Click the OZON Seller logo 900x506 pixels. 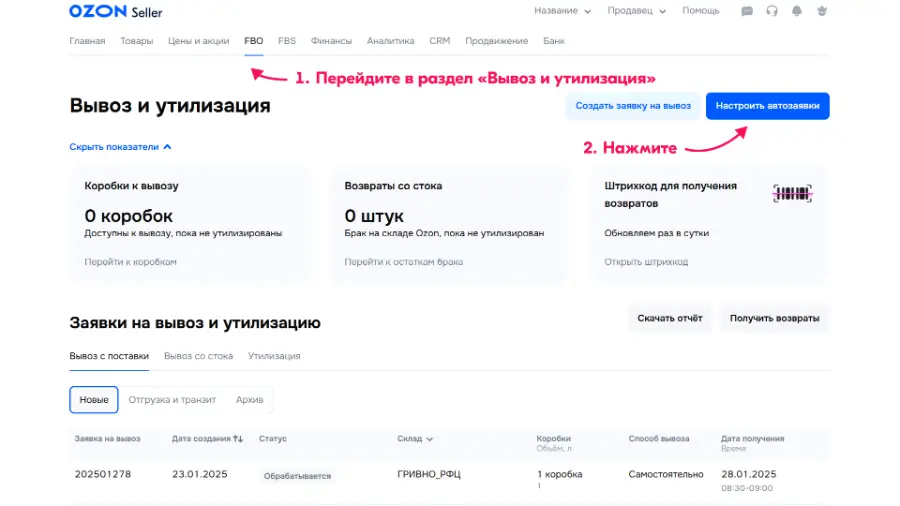(115, 11)
